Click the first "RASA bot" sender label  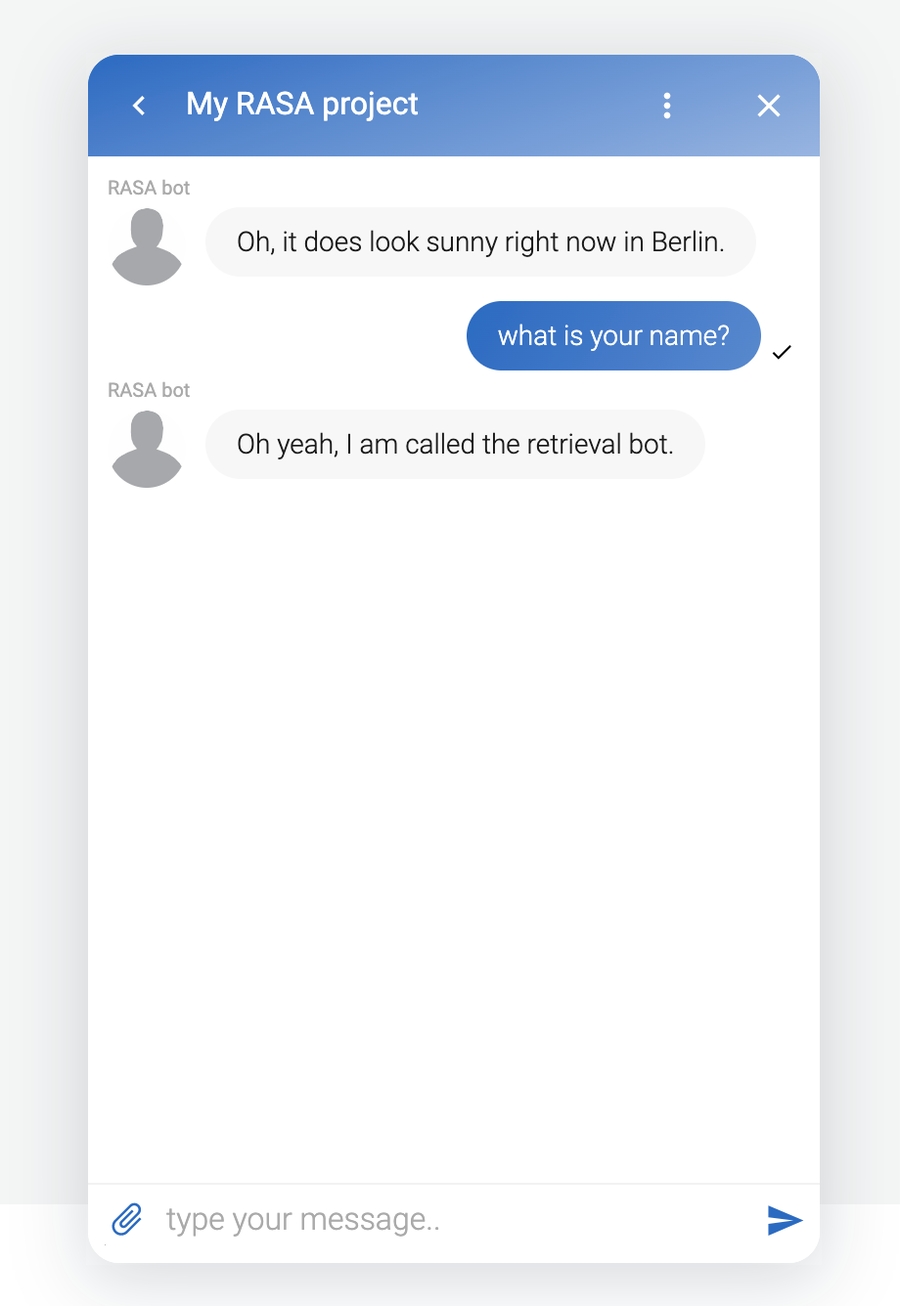149,187
